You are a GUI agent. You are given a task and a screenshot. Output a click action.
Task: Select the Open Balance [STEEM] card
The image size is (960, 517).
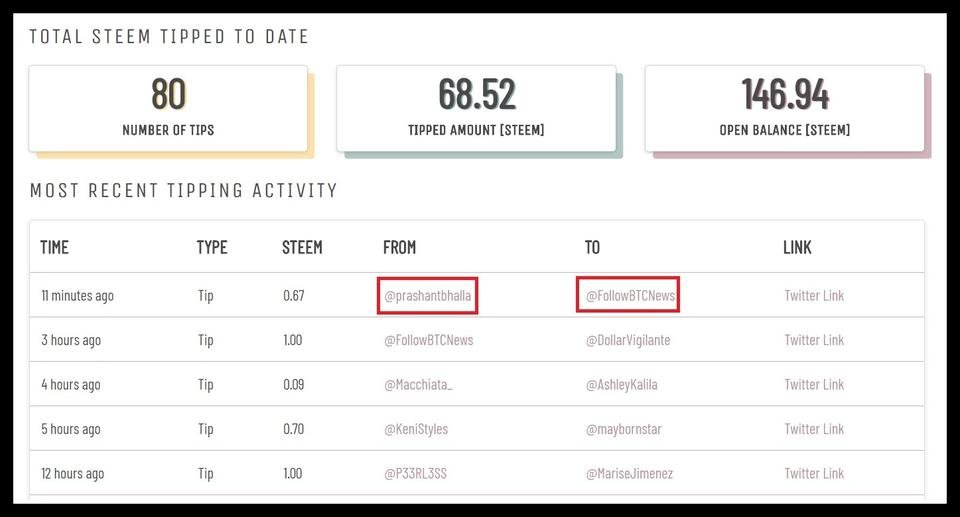click(784, 108)
